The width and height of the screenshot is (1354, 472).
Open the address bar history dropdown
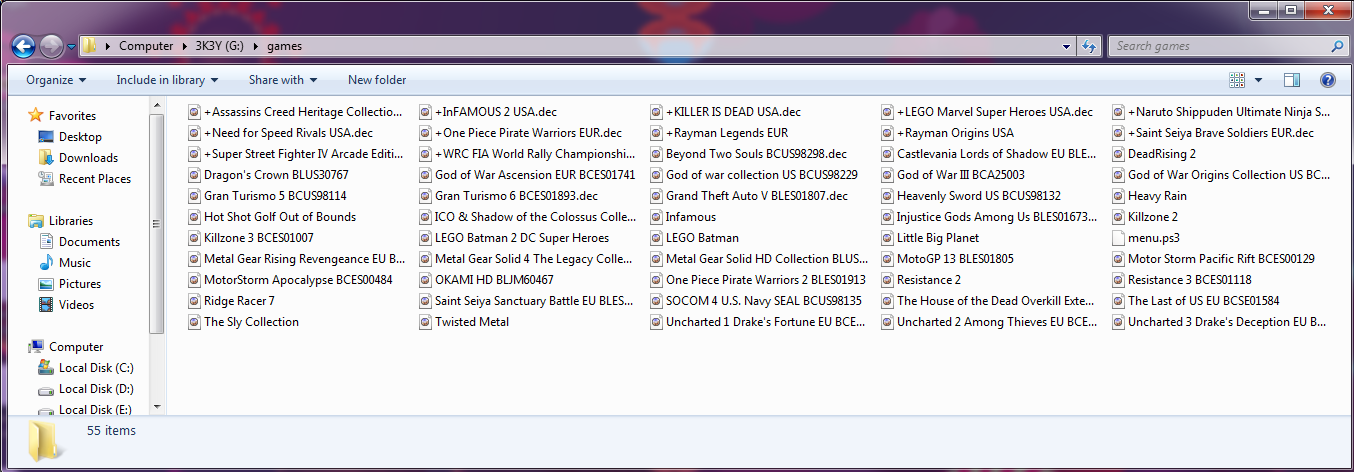1068,46
